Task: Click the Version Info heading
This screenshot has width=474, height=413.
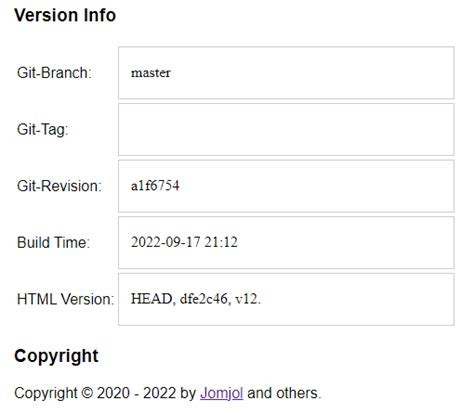Action: pyautogui.click(x=65, y=15)
